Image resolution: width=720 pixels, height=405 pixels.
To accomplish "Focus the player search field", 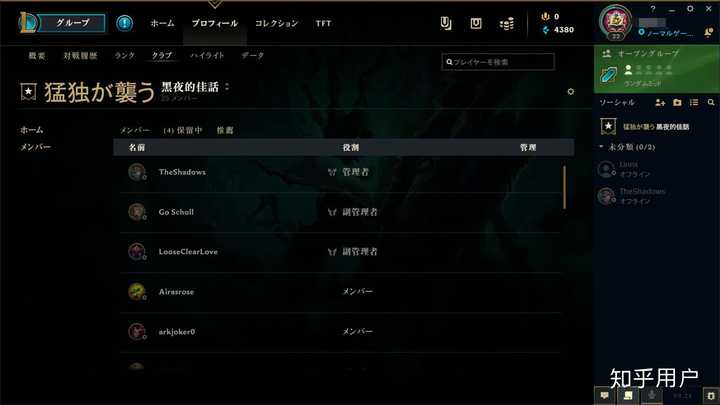I will click(x=498, y=62).
